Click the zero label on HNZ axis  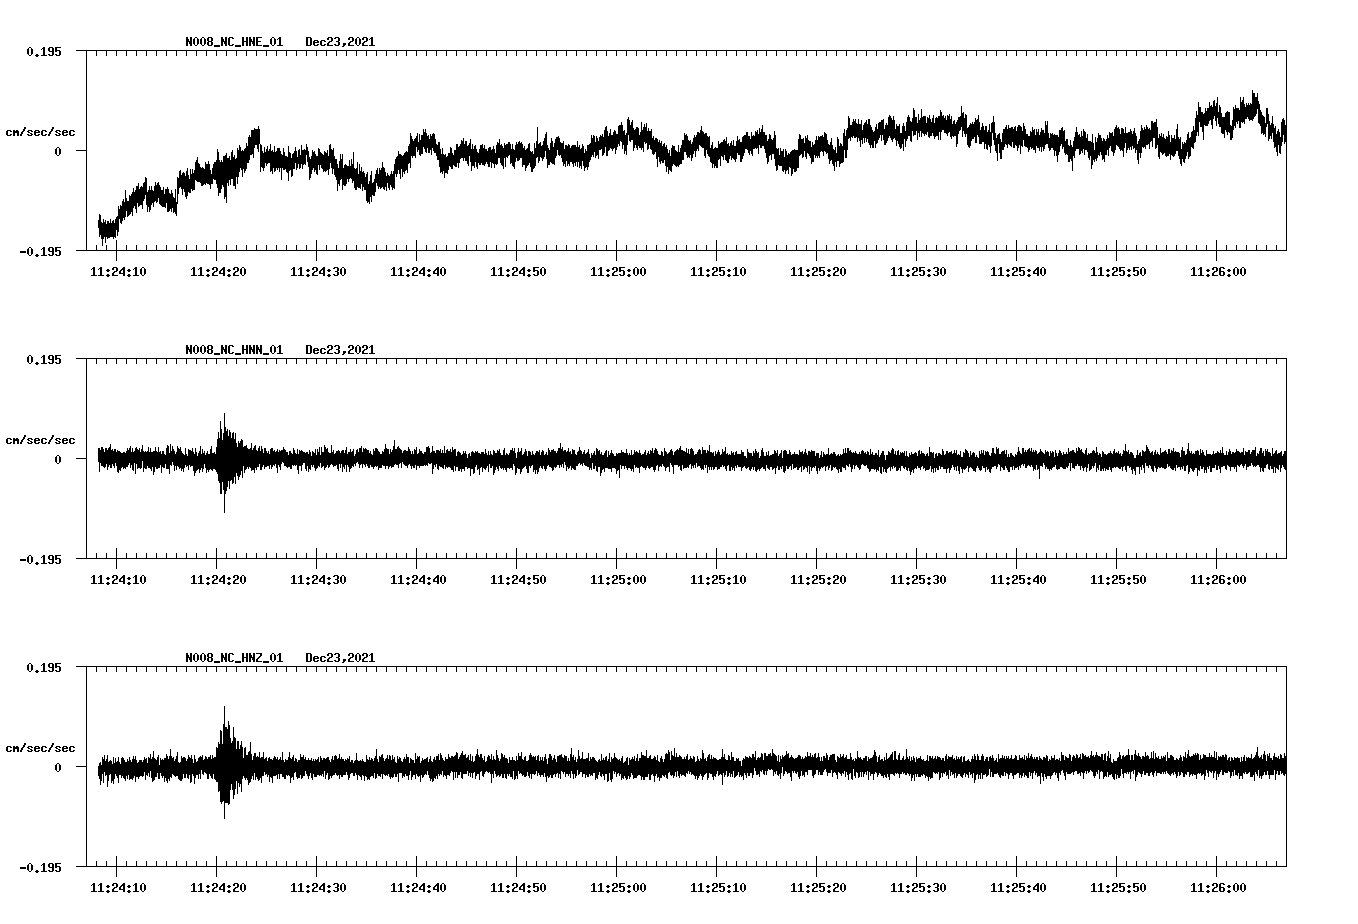pos(58,767)
